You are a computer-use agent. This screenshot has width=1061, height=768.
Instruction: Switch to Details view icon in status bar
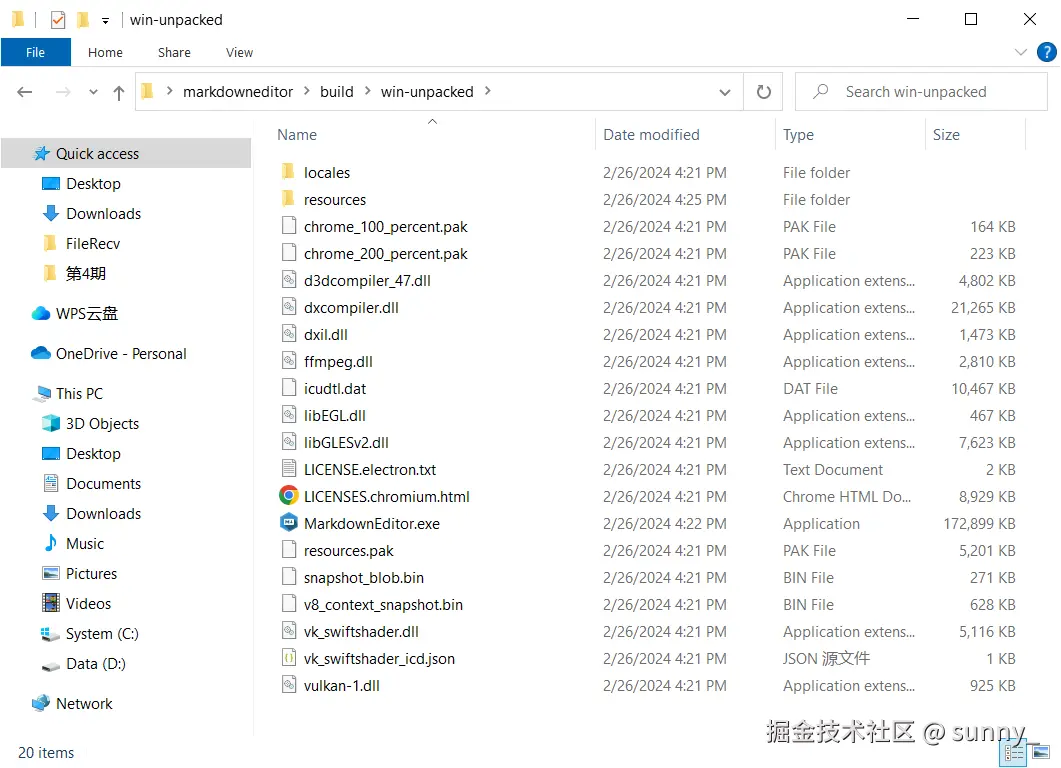tap(1013, 754)
